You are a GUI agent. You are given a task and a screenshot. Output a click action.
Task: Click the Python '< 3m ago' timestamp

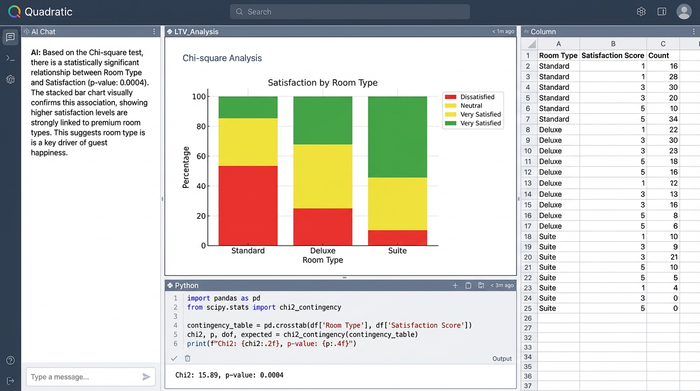(x=502, y=286)
